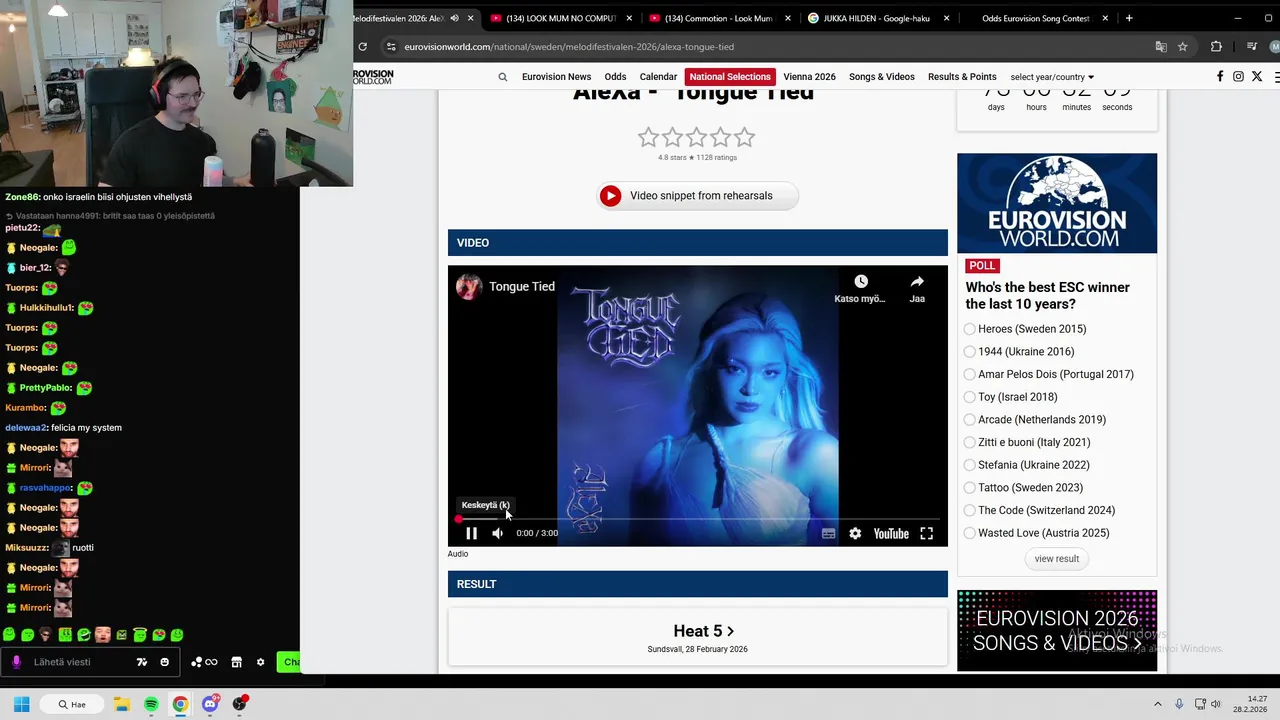The image size is (1280, 720).
Task: Select Amar Pelos Dois (Portugal 2017) option
Action: coord(969,374)
